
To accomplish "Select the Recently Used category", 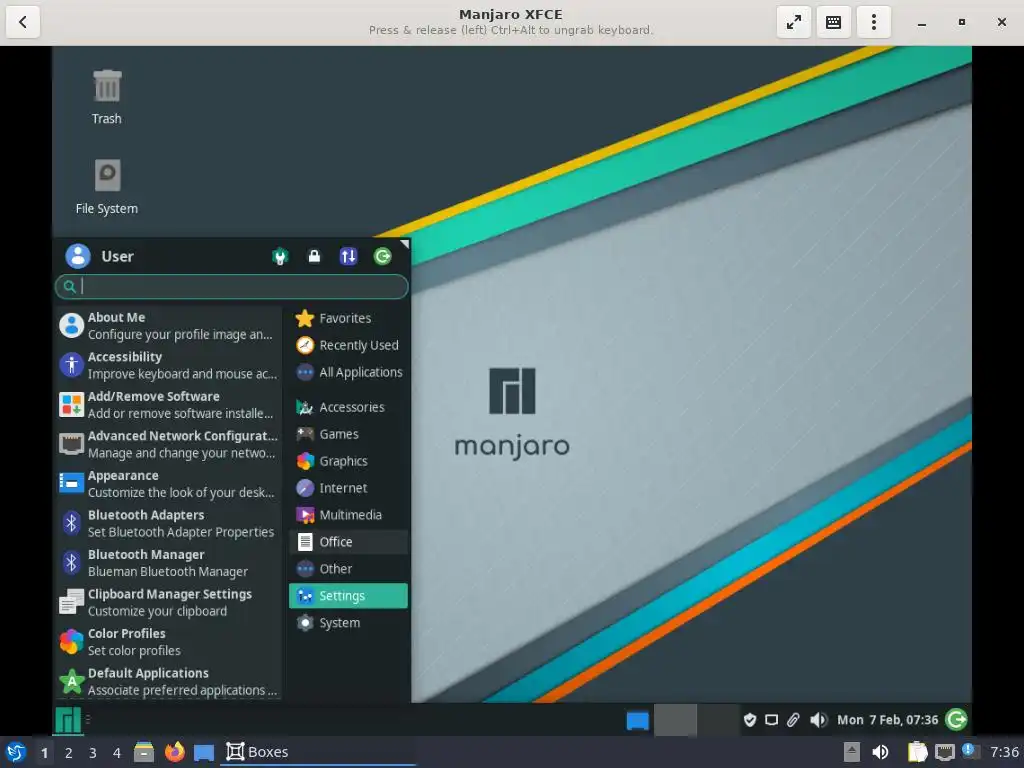I will [348, 345].
